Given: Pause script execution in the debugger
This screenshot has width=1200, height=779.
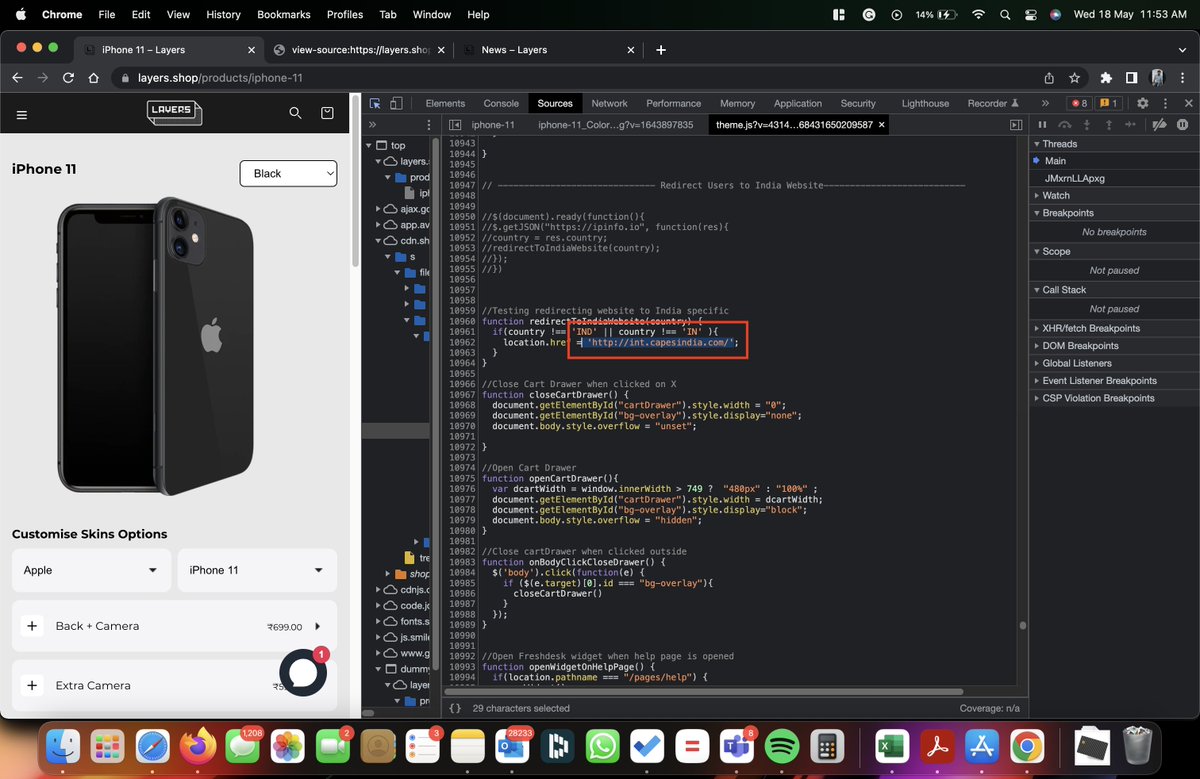Looking at the screenshot, I should click(x=1042, y=125).
